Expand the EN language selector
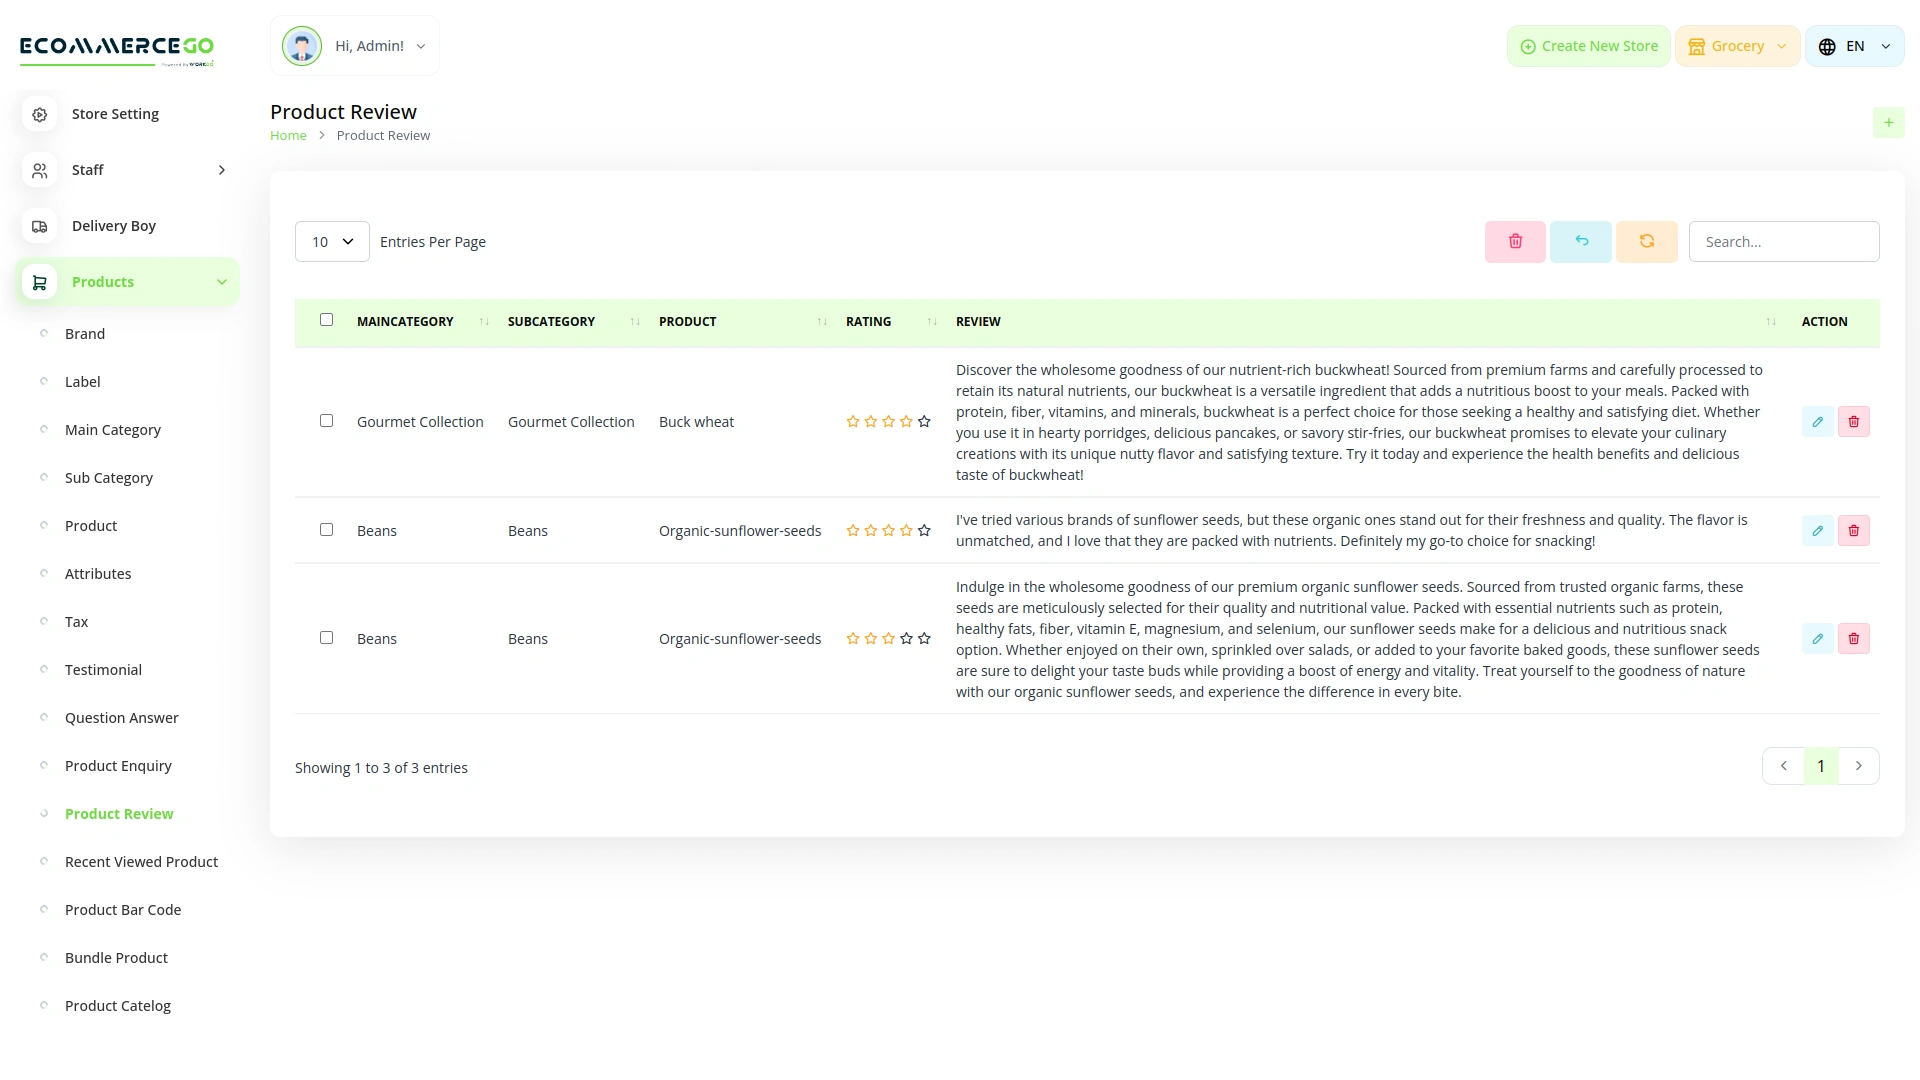Viewport: 1920px width, 1080px height. pos(1854,46)
